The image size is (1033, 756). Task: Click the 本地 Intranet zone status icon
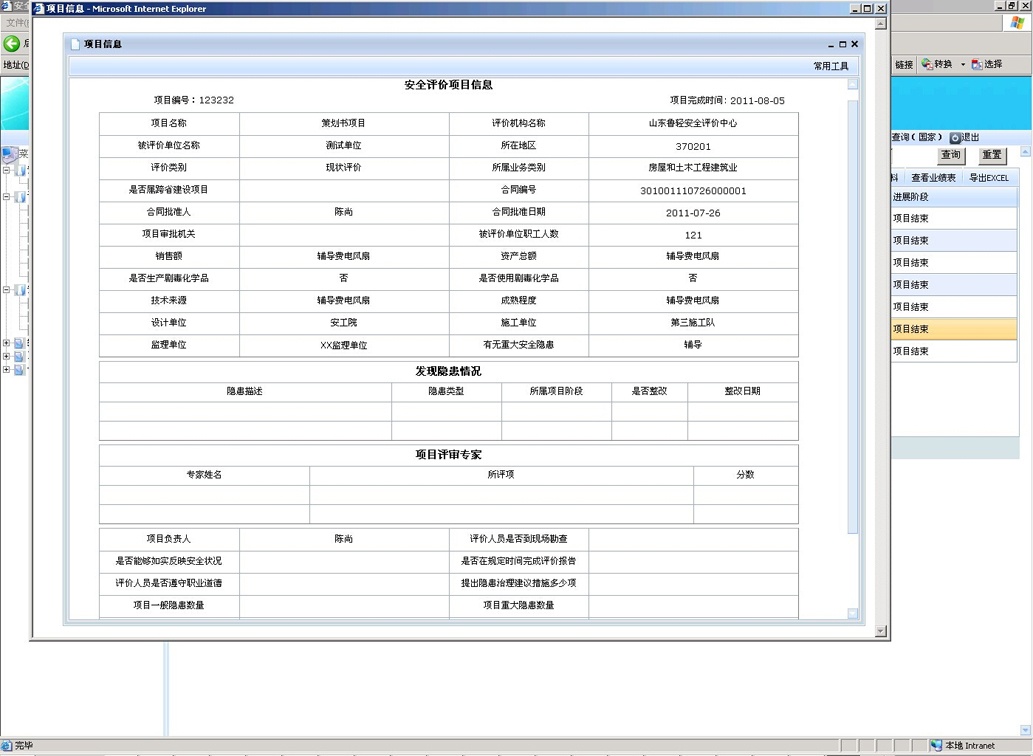[x=936, y=746]
